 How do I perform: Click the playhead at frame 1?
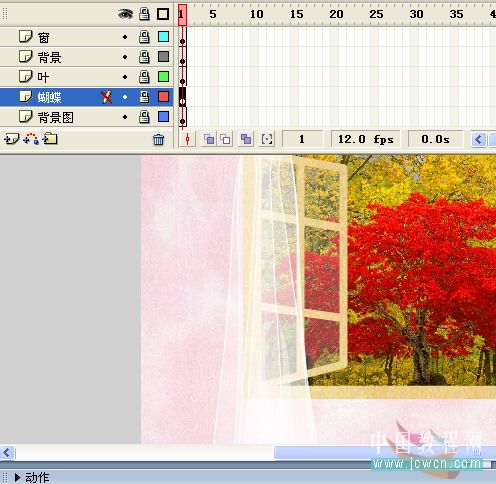coord(182,15)
